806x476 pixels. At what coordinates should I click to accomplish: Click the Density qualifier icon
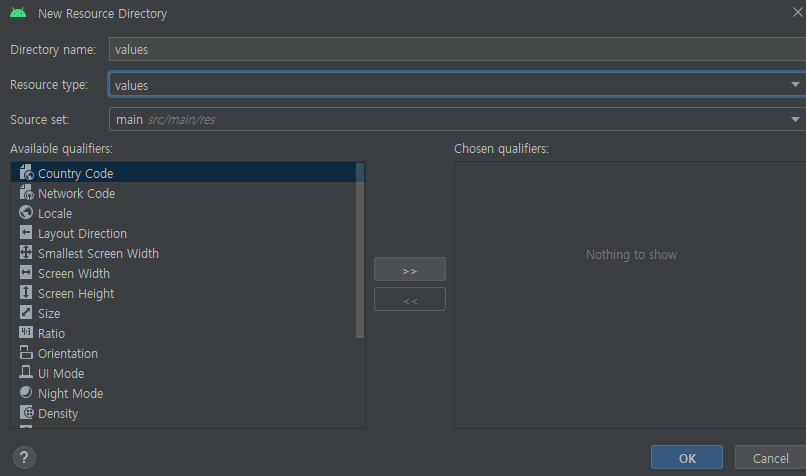(26, 412)
